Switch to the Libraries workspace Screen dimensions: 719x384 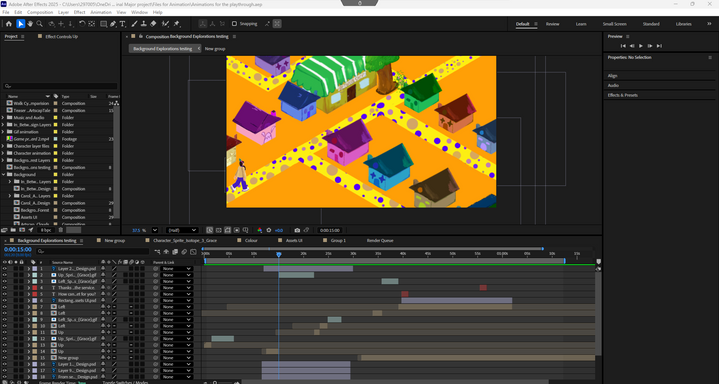click(x=683, y=24)
